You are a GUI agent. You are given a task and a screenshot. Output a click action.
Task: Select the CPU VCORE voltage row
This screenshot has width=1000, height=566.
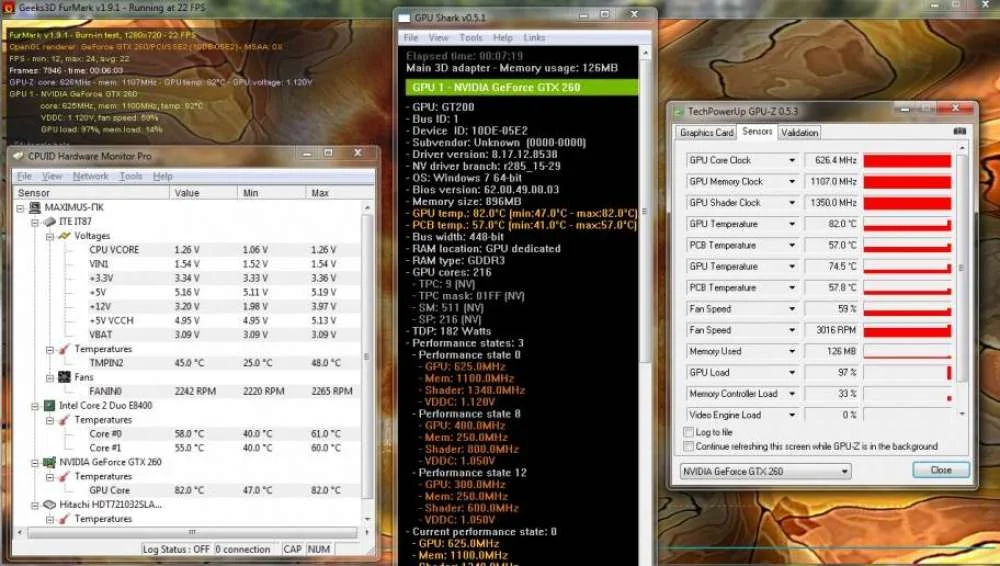click(188, 250)
